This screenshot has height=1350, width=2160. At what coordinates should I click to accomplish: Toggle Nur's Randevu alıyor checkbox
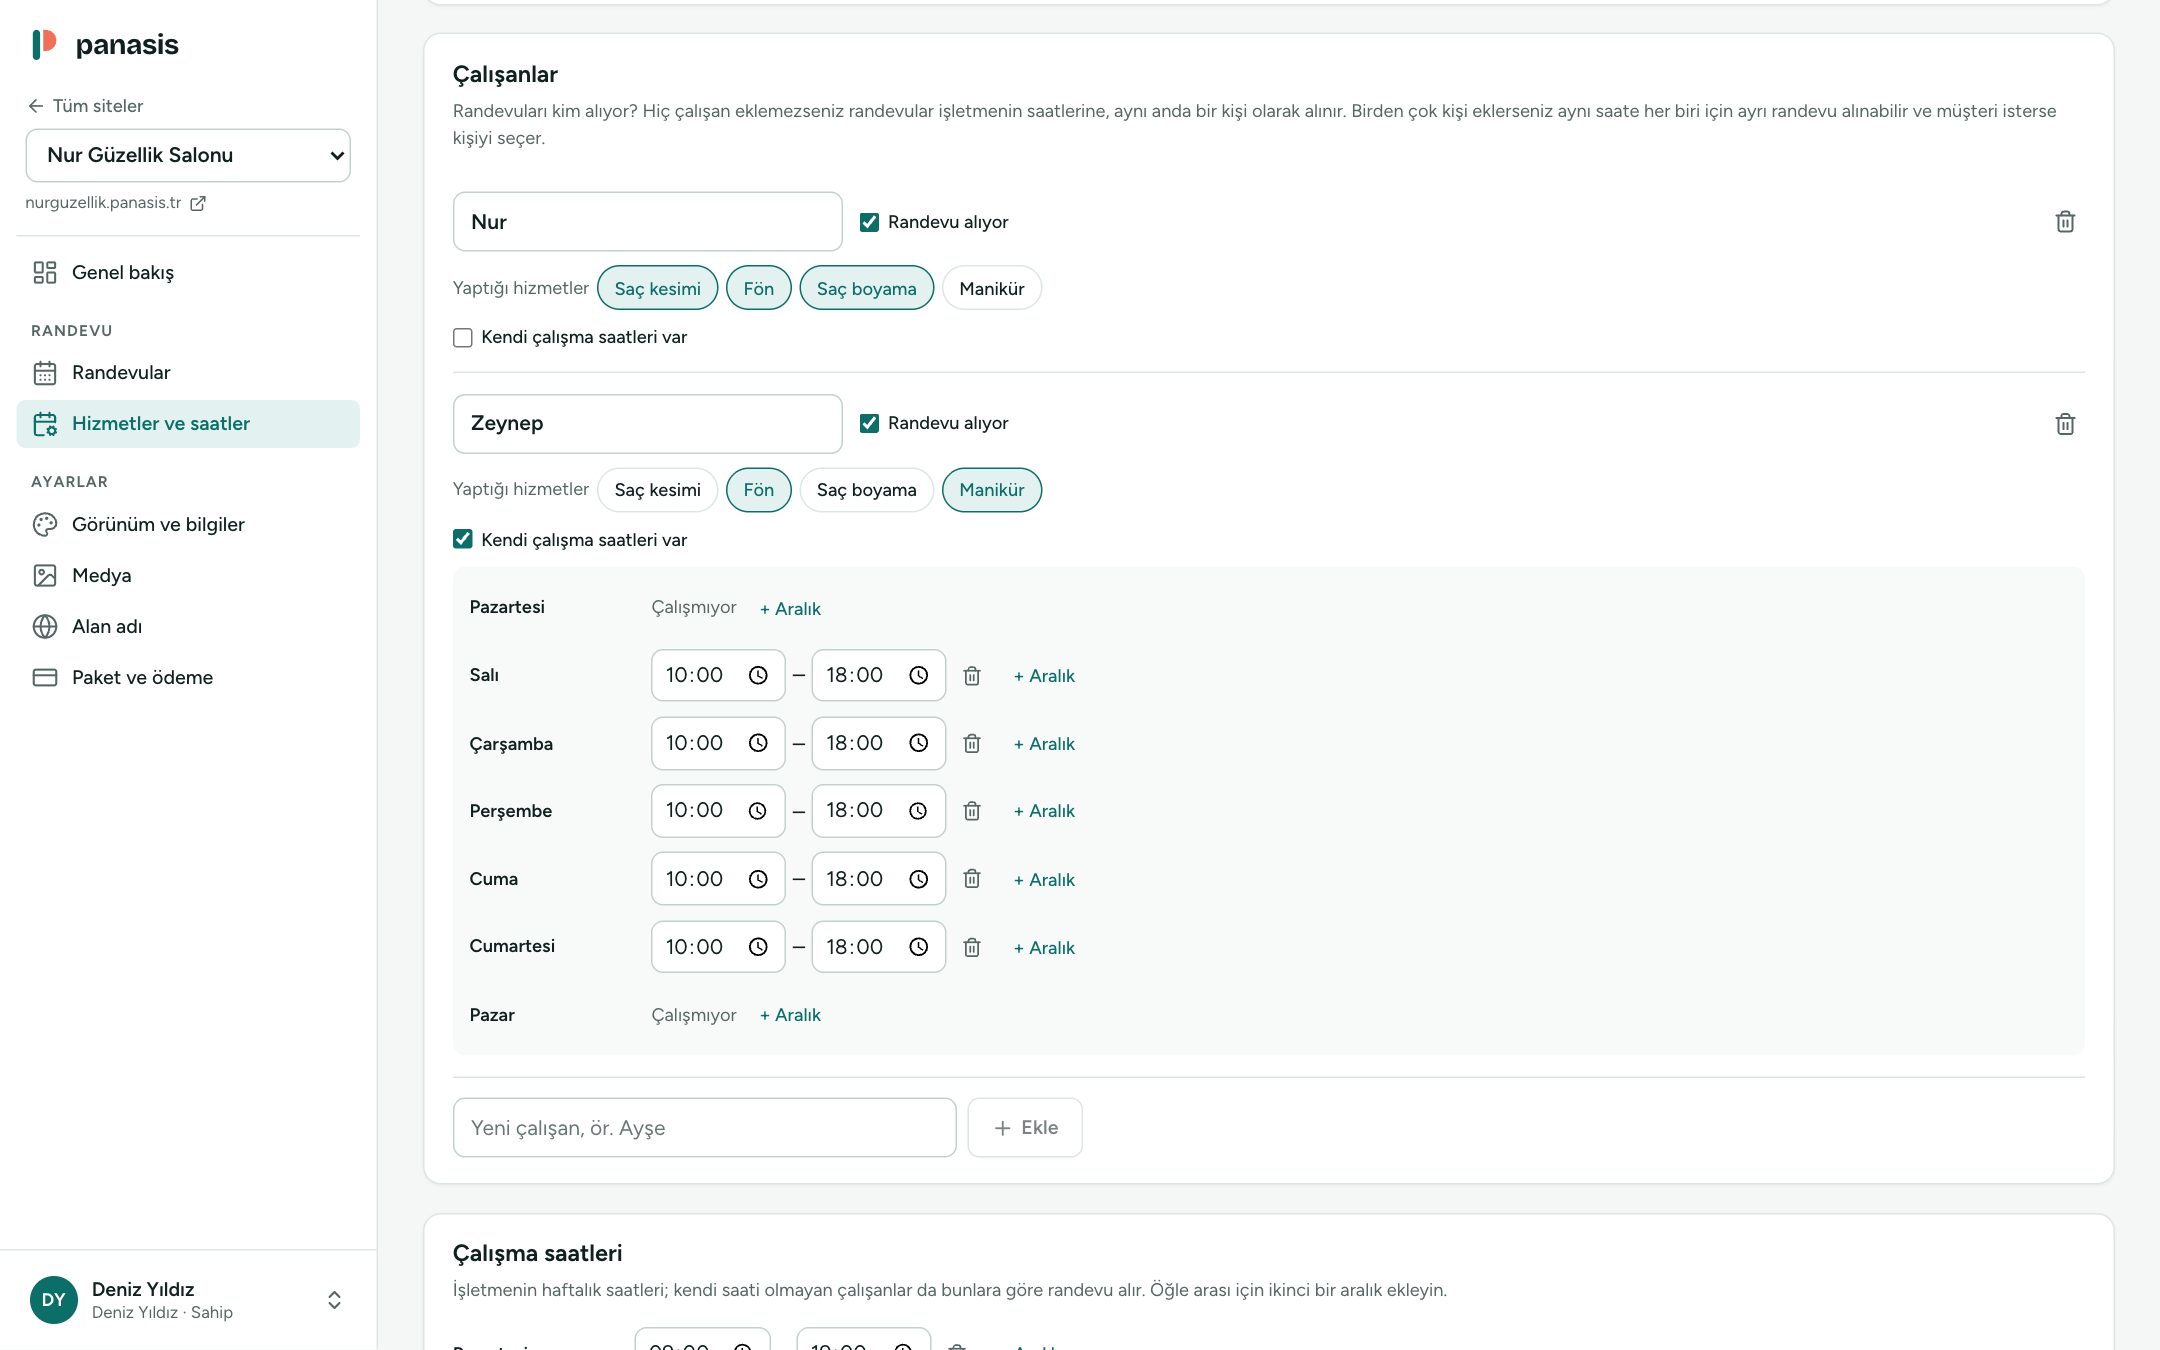point(869,222)
